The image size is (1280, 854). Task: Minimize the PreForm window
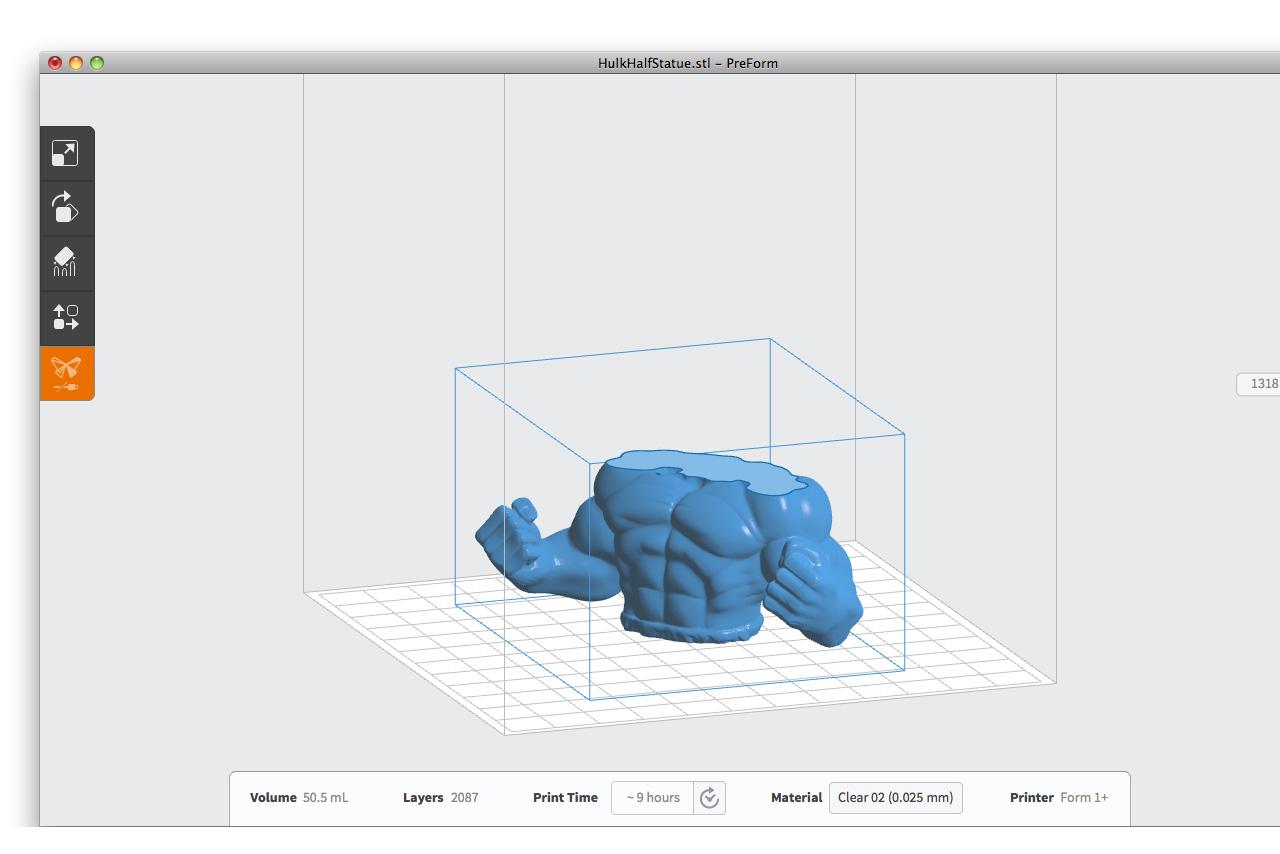(x=76, y=63)
